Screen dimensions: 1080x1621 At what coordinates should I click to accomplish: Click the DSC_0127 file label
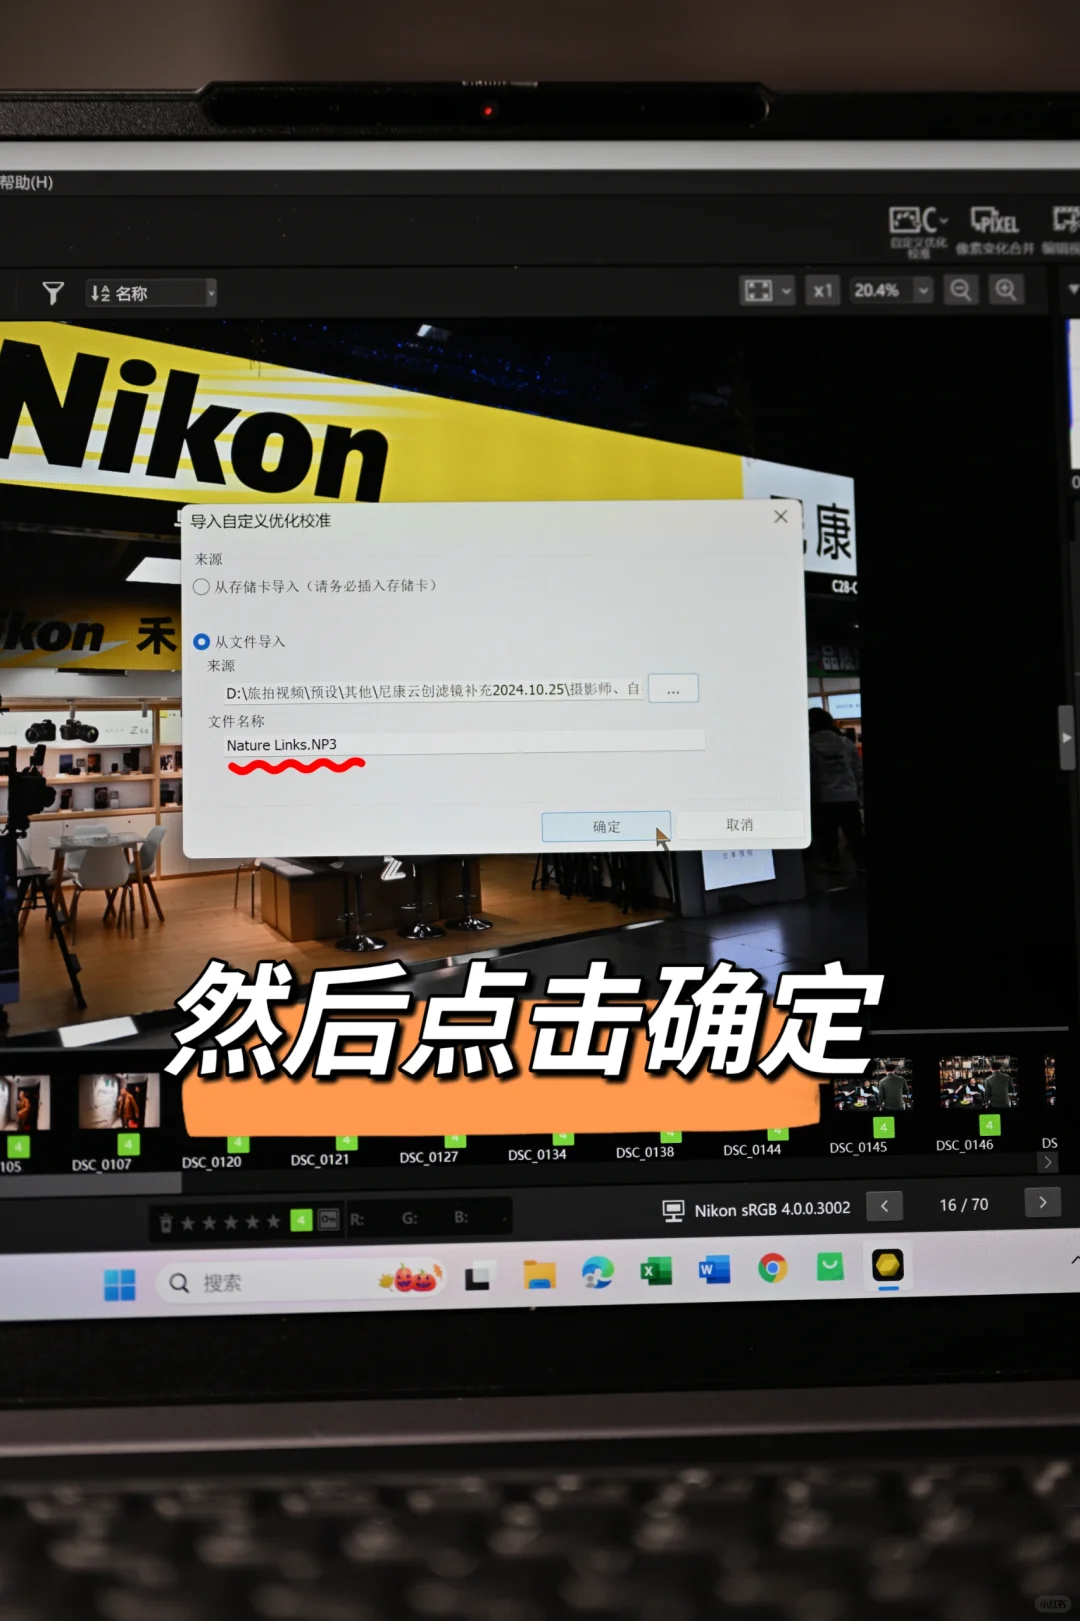pyautogui.click(x=429, y=1157)
